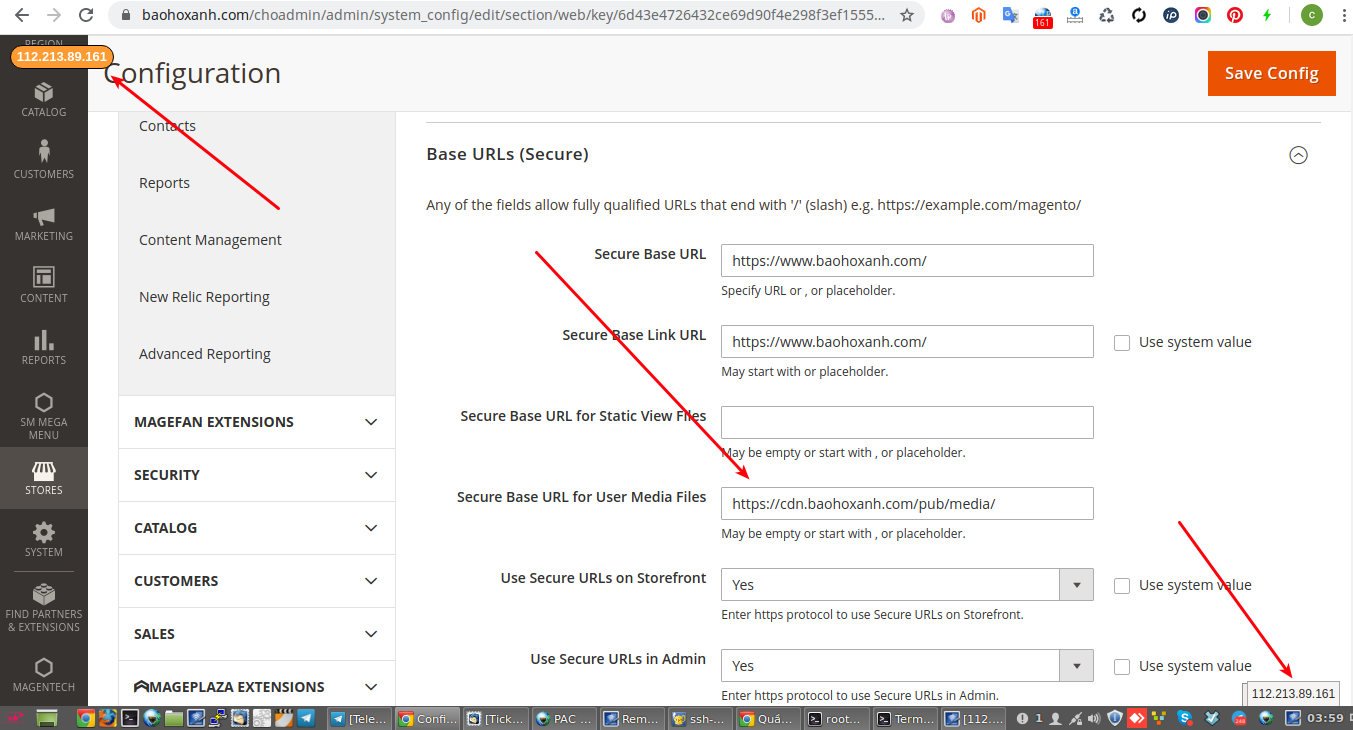Switch to the PAC window in taskbar
The width and height of the screenshot is (1353, 730).
[x=564, y=718]
